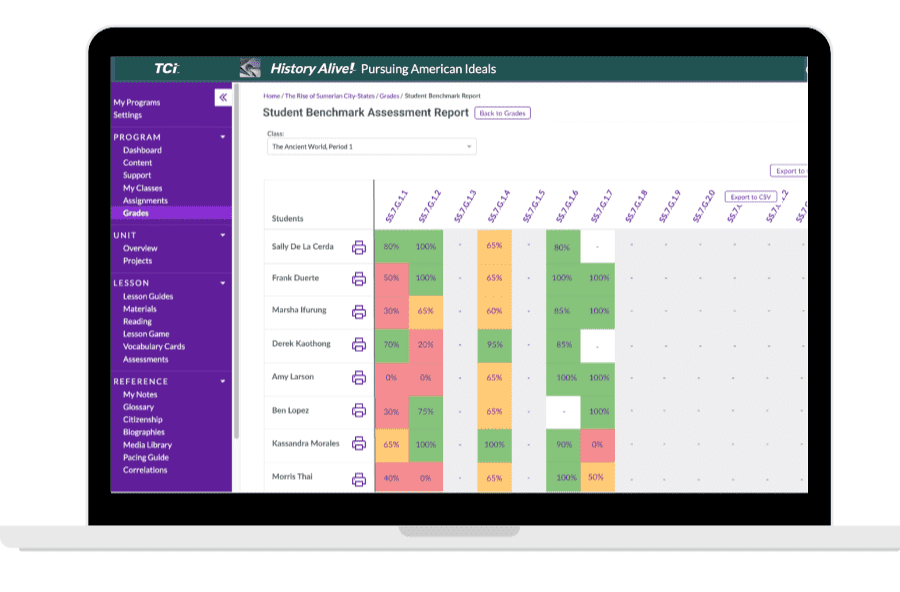Open unit Overview in sidebar
The height and width of the screenshot is (592, 900).
point(140,248)
